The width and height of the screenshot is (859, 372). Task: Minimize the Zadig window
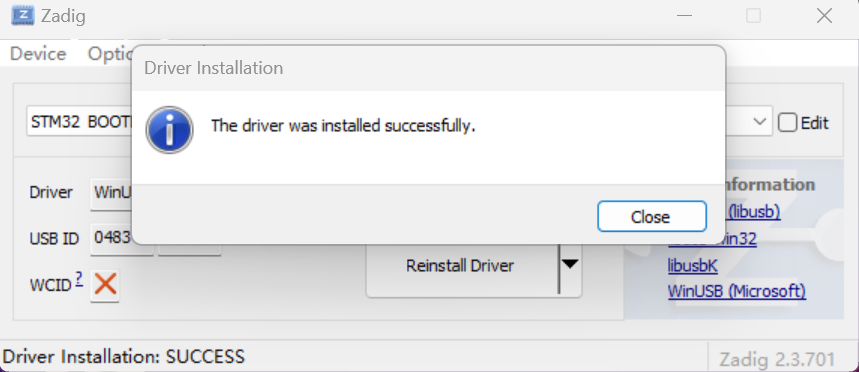coord(684,16)
